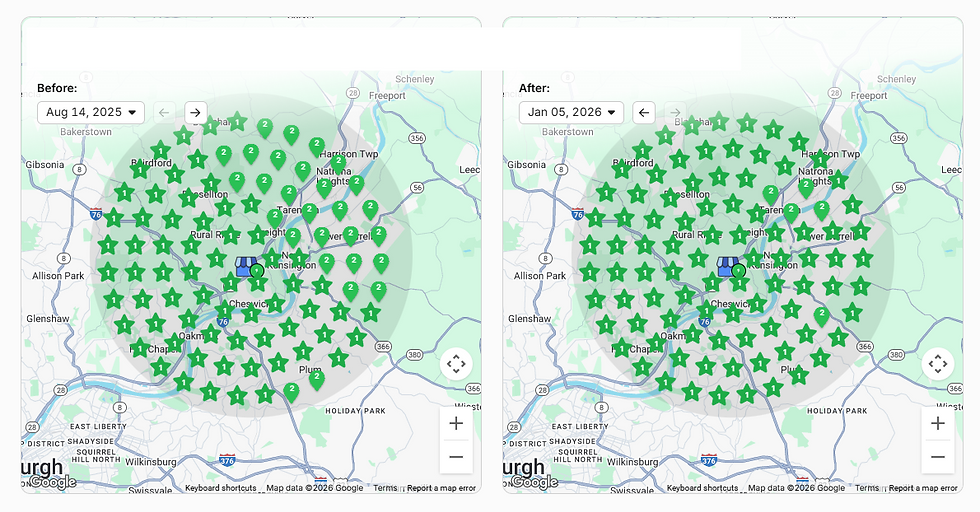Open Terms link on Before map
The height and width of the screenshot is (512, 980).
385,488
